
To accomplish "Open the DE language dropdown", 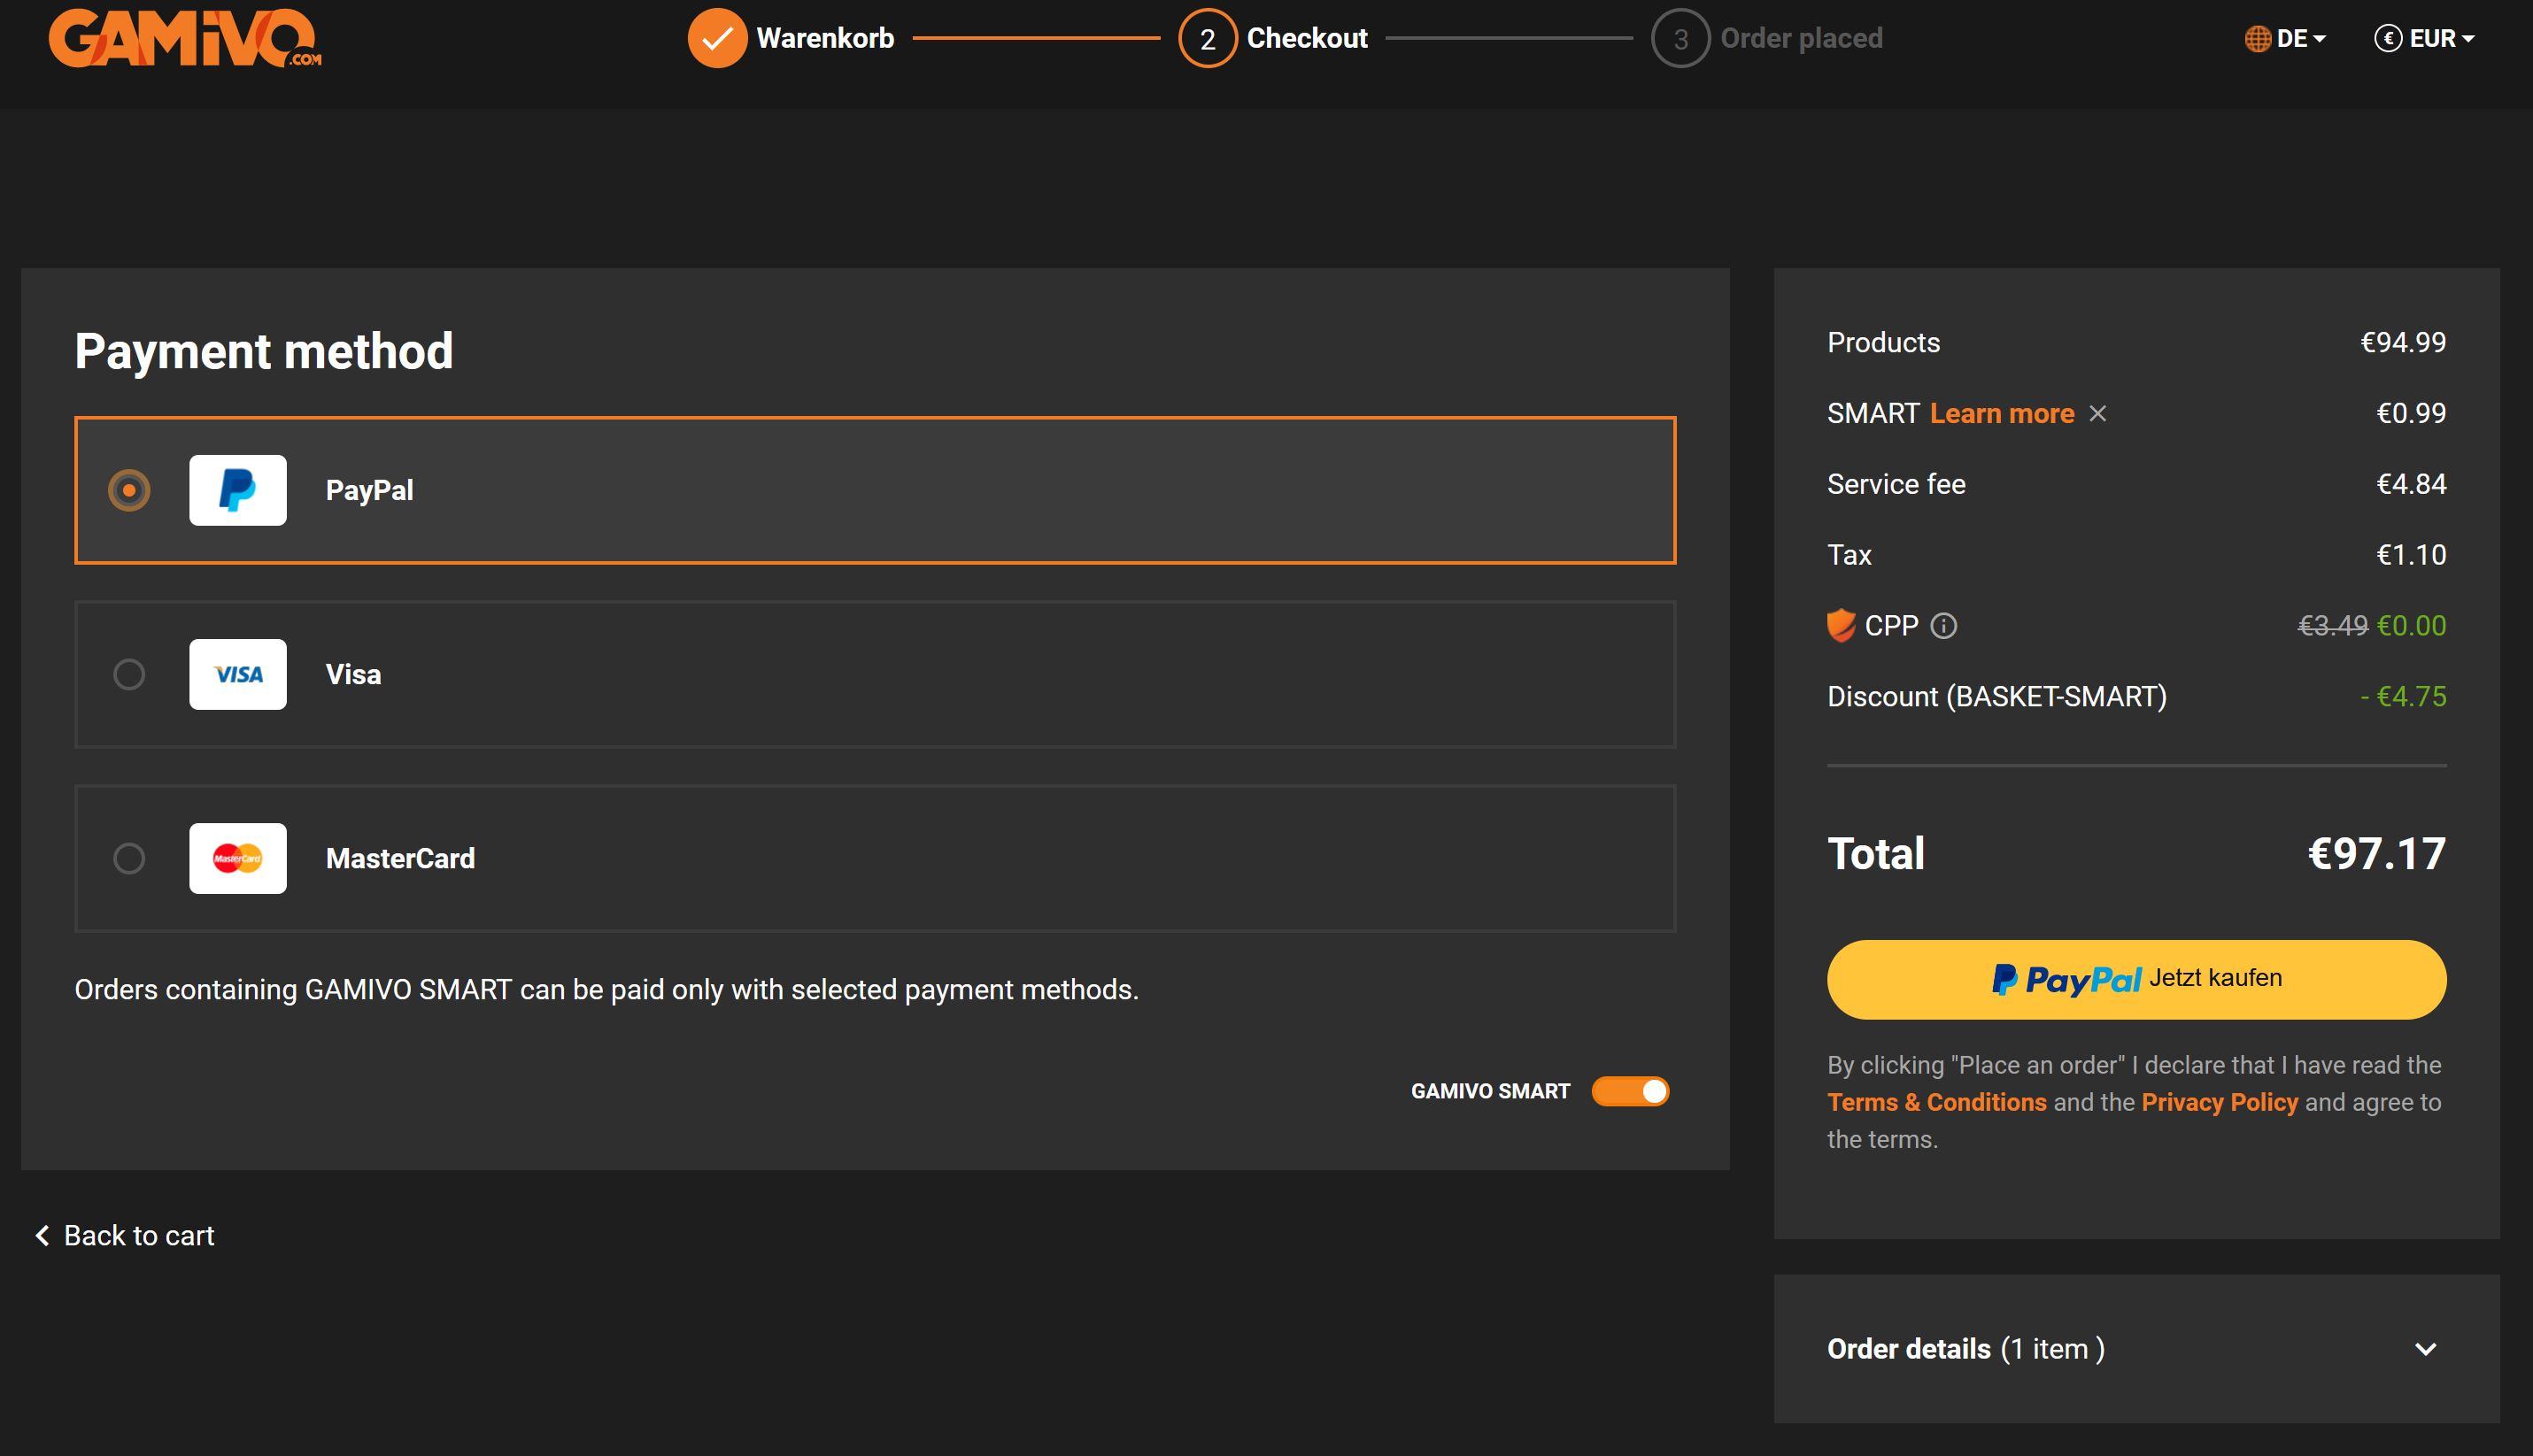I will (x=2286, y=39).
